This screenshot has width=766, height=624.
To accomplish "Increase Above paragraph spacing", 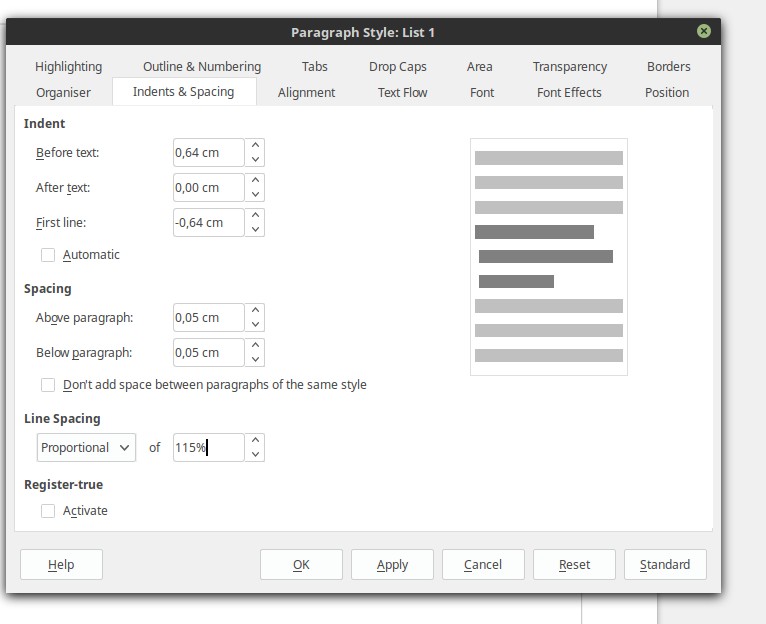I will 255,310.
